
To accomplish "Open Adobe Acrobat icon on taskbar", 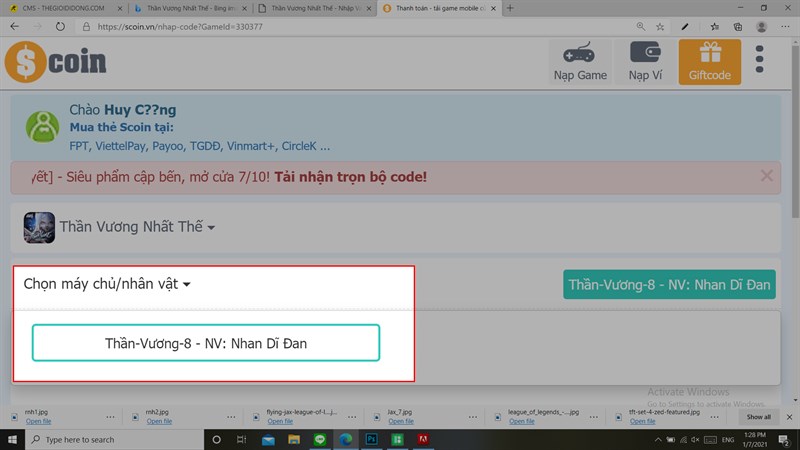I will 423,439.
